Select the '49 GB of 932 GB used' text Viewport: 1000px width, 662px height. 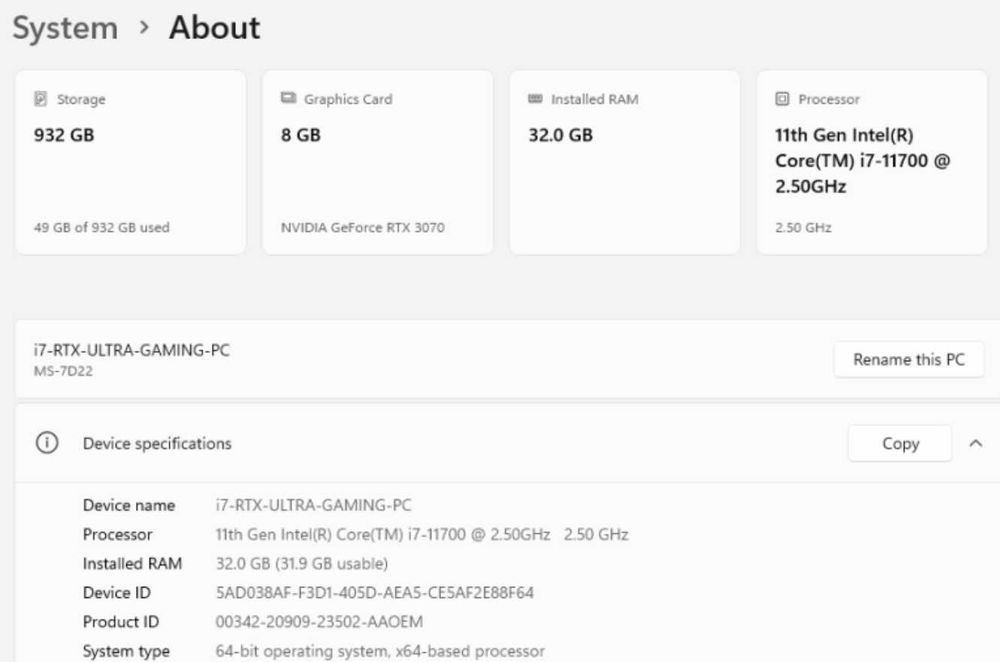tap(101, 228)
